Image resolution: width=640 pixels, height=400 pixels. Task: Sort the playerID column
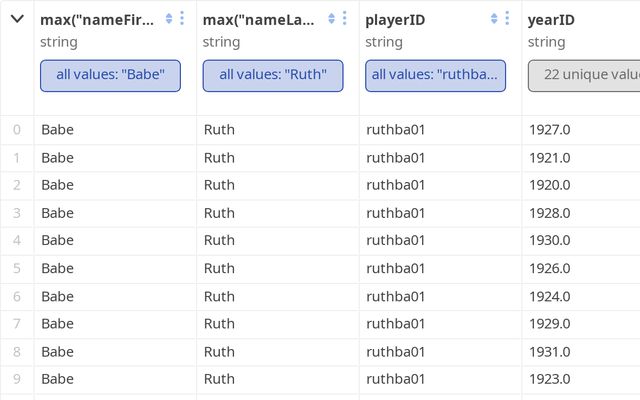point(494,19)
